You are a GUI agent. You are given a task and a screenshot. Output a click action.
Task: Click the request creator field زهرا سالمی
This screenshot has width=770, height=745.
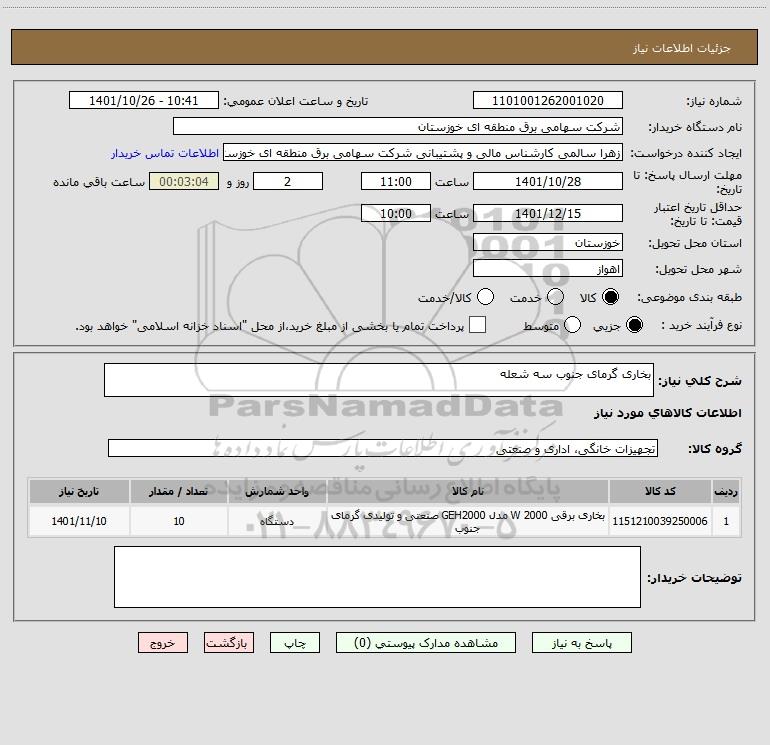tap(423, 152)
